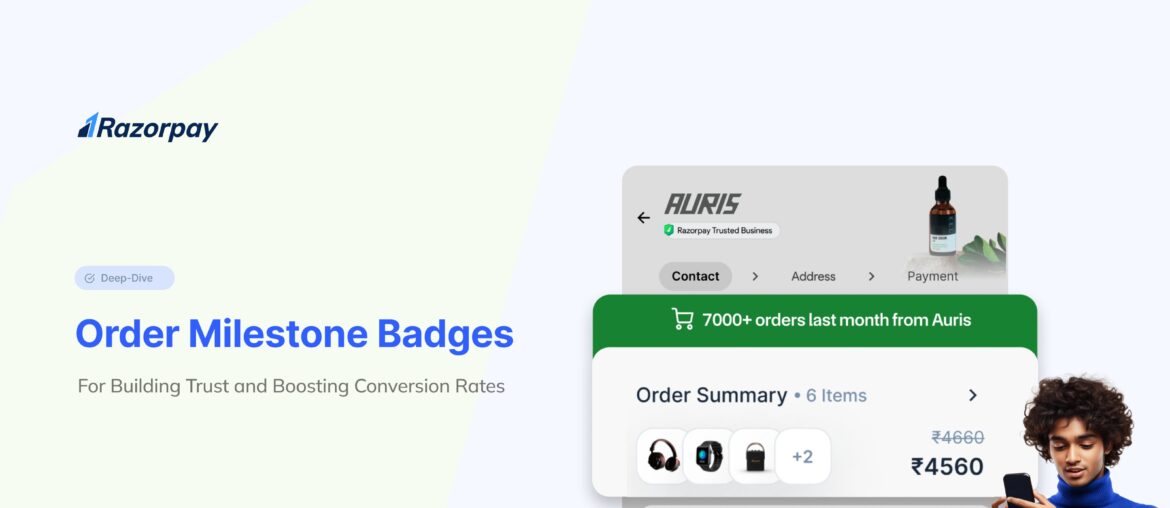
Task: Click the shopping cart icon
Action: tap(683, 320)
